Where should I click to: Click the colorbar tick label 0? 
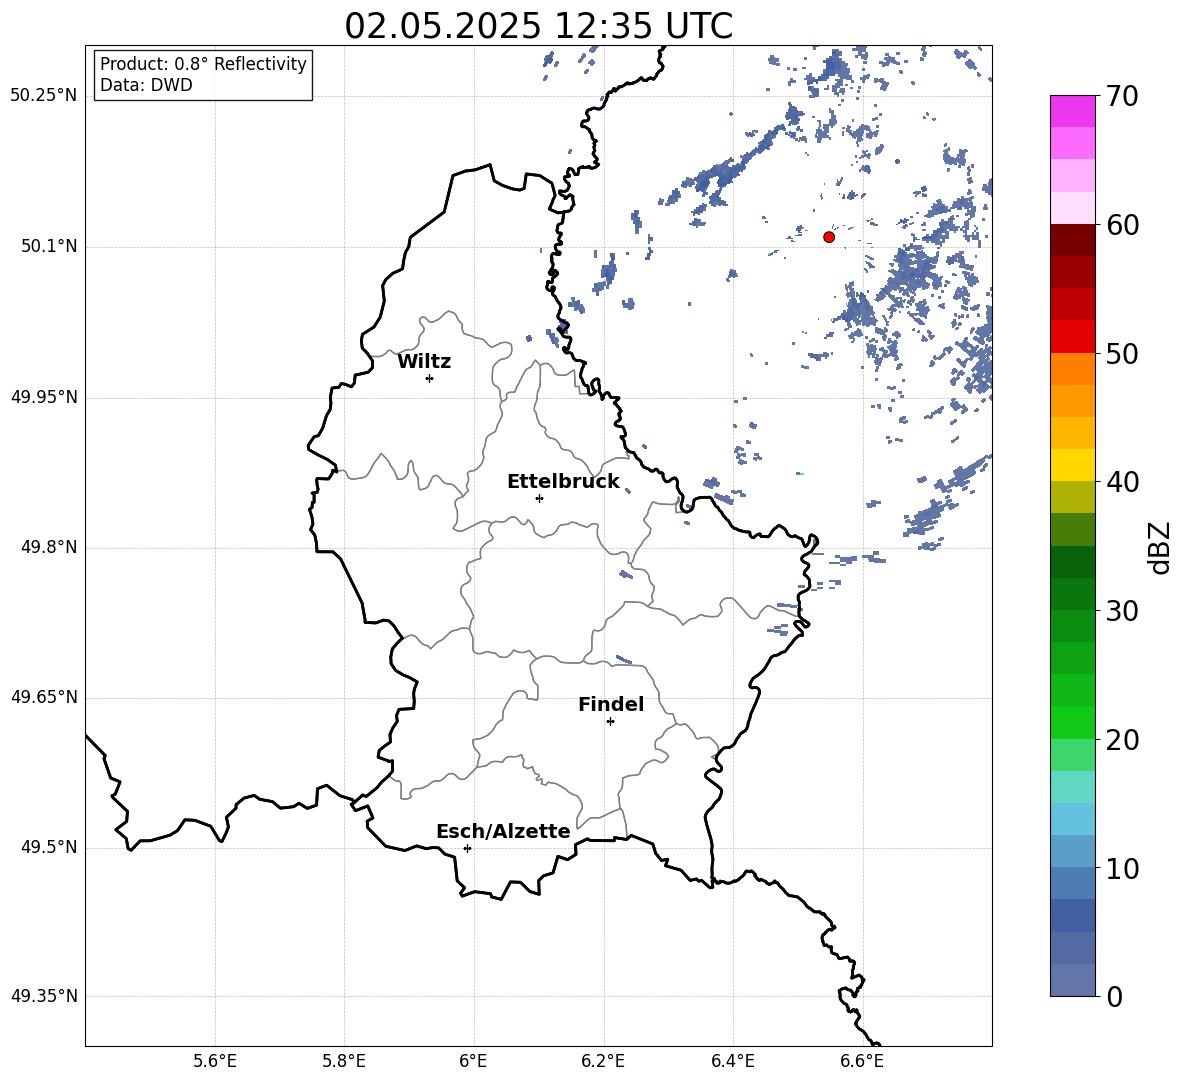coord(1115,996)
